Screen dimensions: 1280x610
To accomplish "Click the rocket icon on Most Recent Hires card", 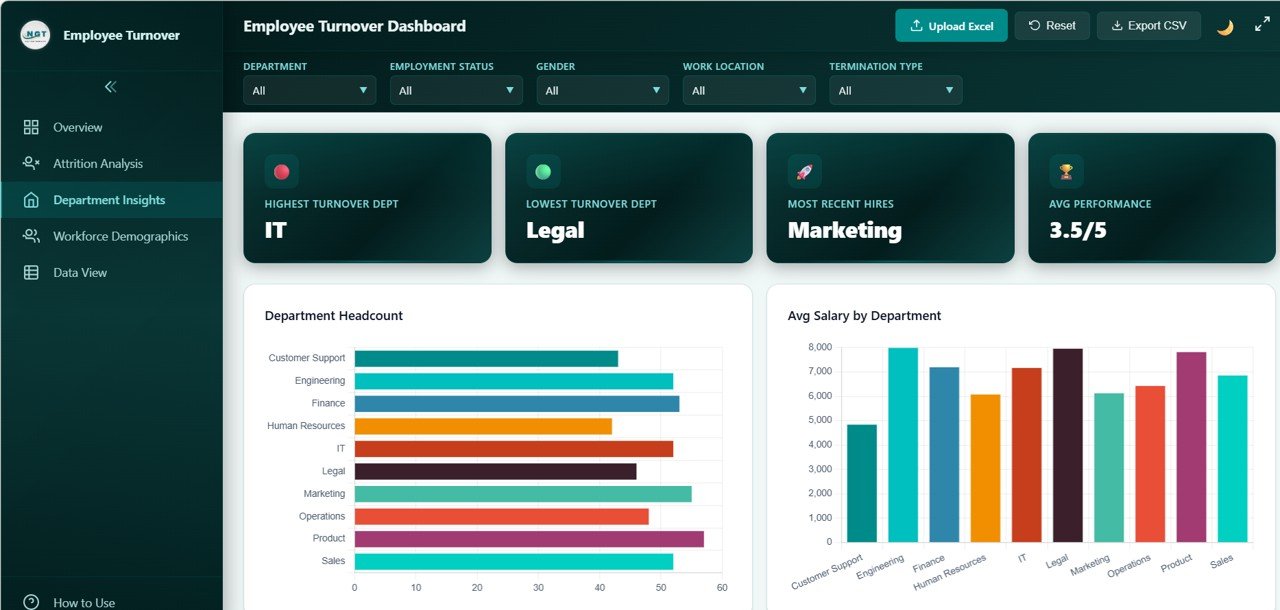I will pyautogui.click(x=805, y=171).
